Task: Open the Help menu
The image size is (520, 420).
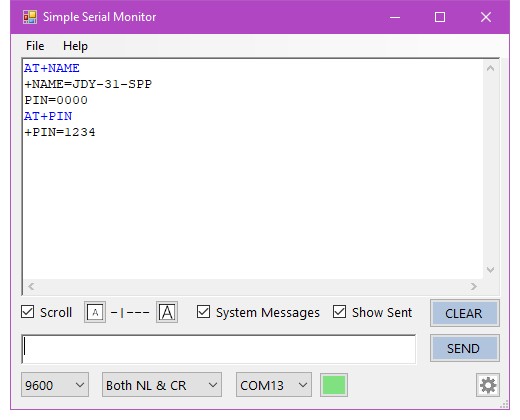Action: [x=75, y=46]
